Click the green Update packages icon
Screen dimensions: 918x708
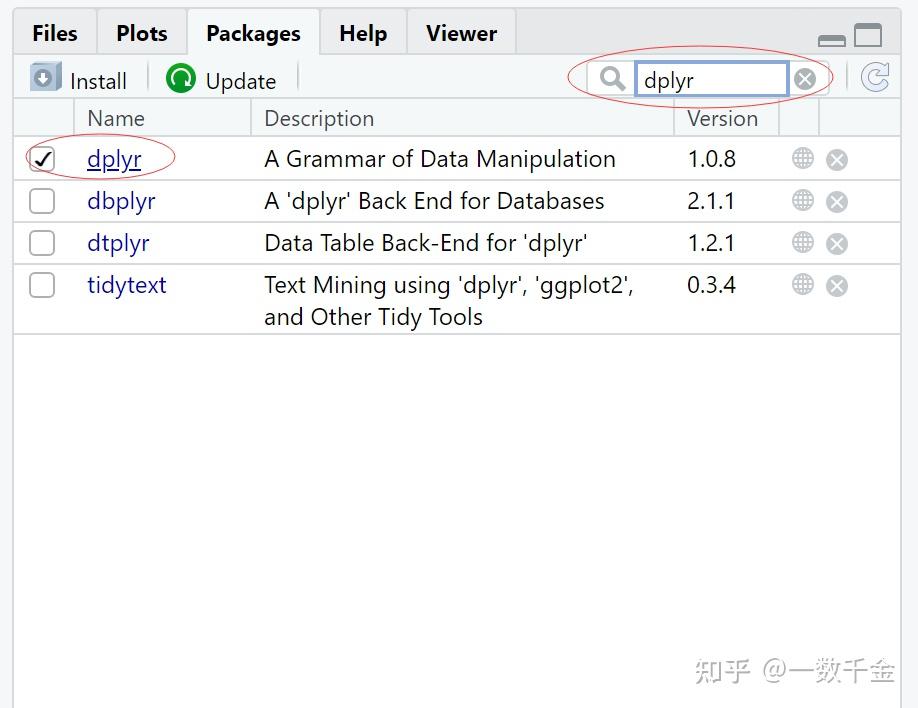point(181,78)
